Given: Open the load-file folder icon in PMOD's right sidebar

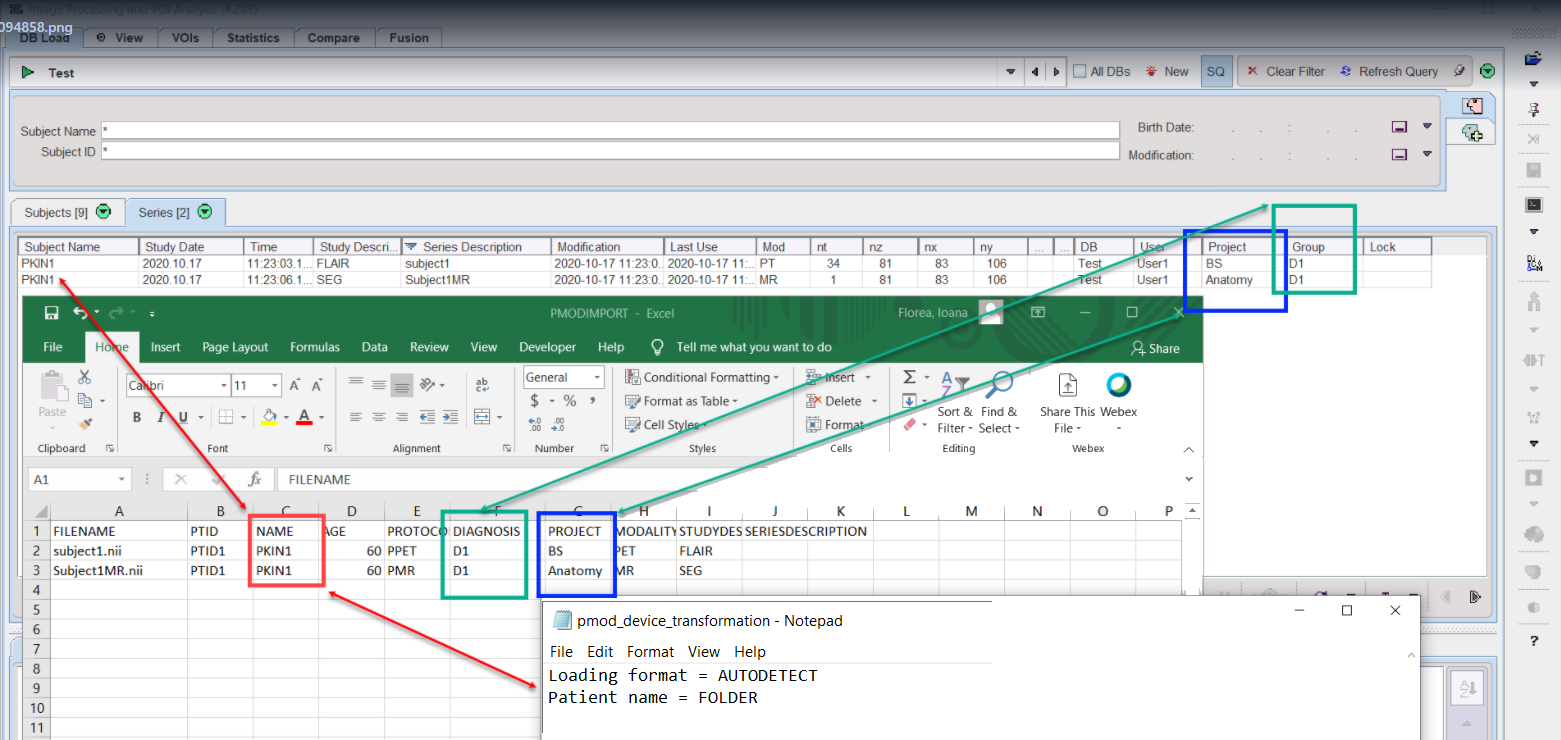Looking at the screenshot, I should pyautogui.click(x=1533, y=58).
